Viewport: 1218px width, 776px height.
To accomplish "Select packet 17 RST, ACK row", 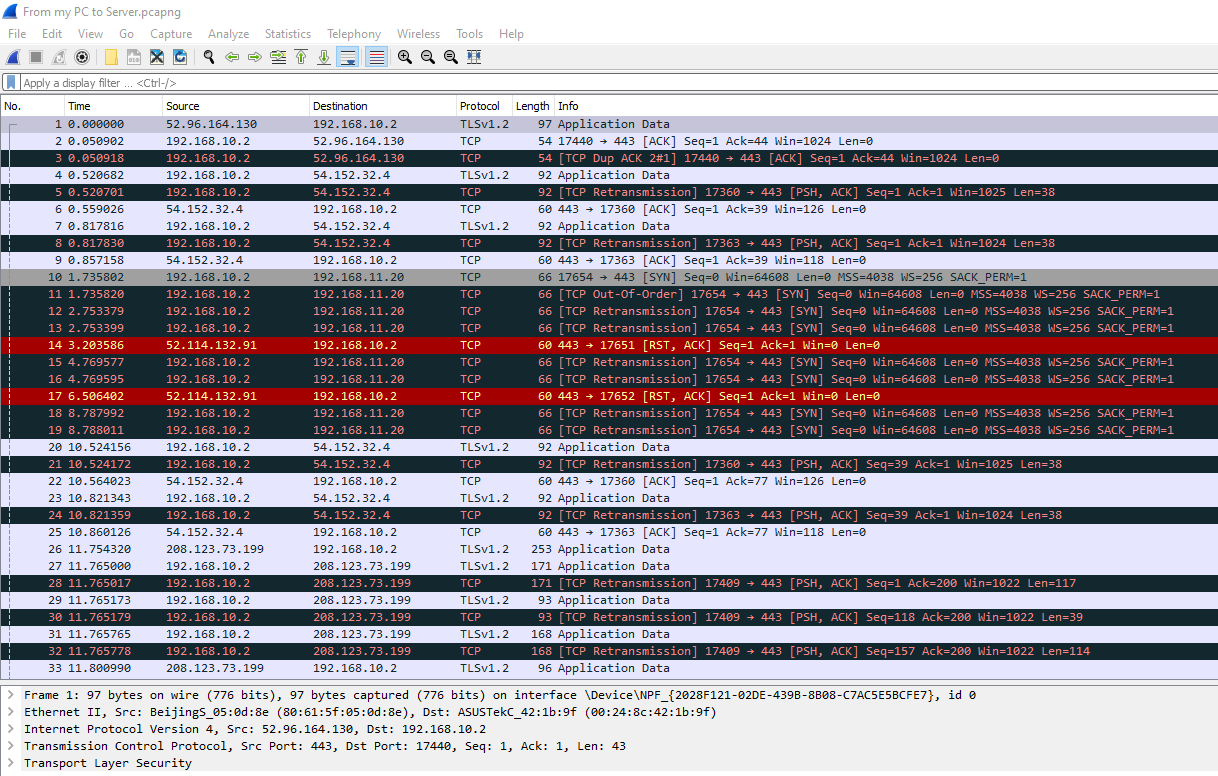I will (609, 396).
